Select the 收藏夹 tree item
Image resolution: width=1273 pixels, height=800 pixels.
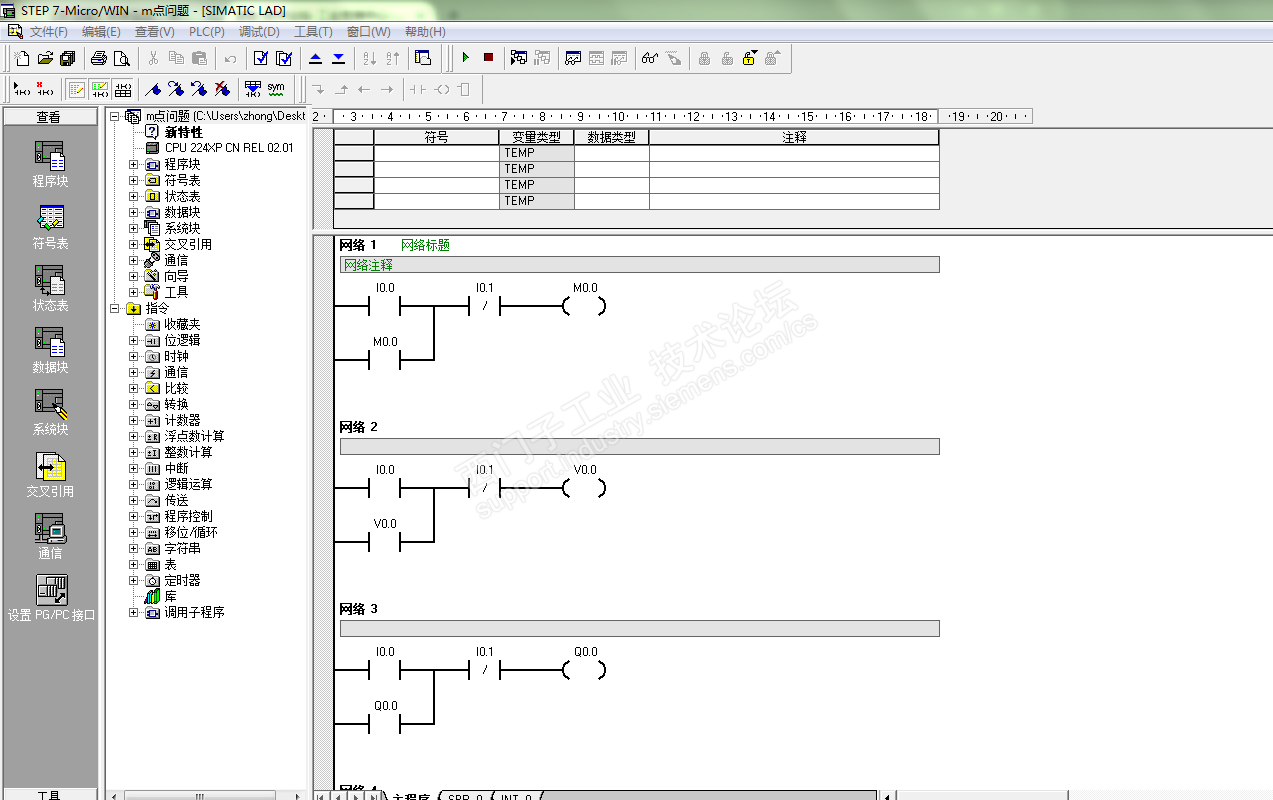point(182,324)
